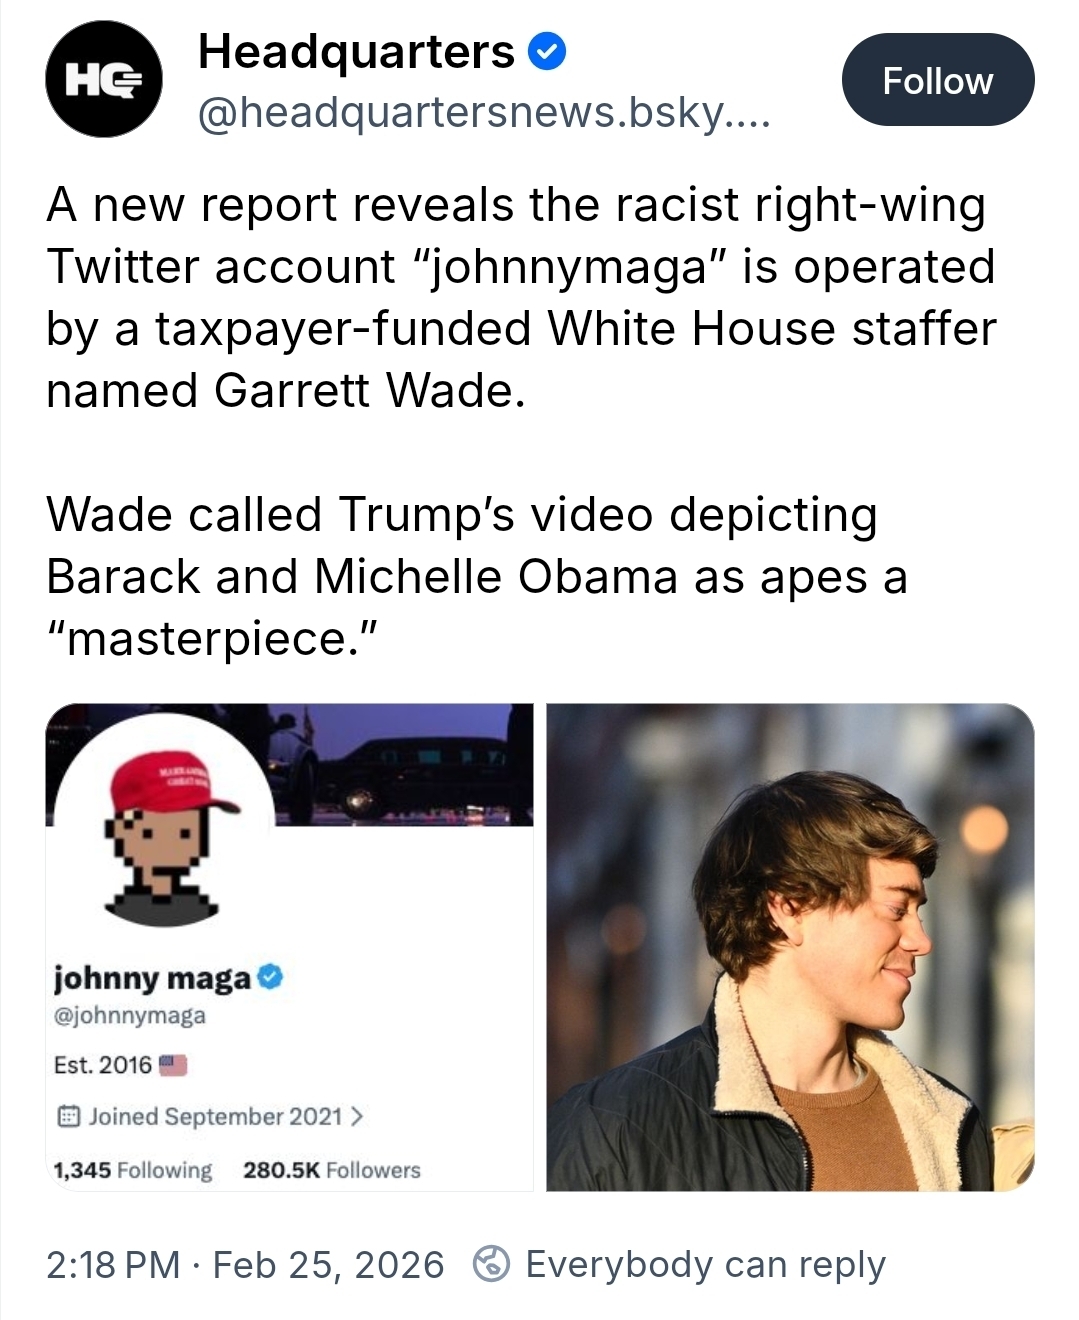Expand the chevron after Joined September 2021
Viewport: 1079px width, 1320px height.
pos(358,1116)
